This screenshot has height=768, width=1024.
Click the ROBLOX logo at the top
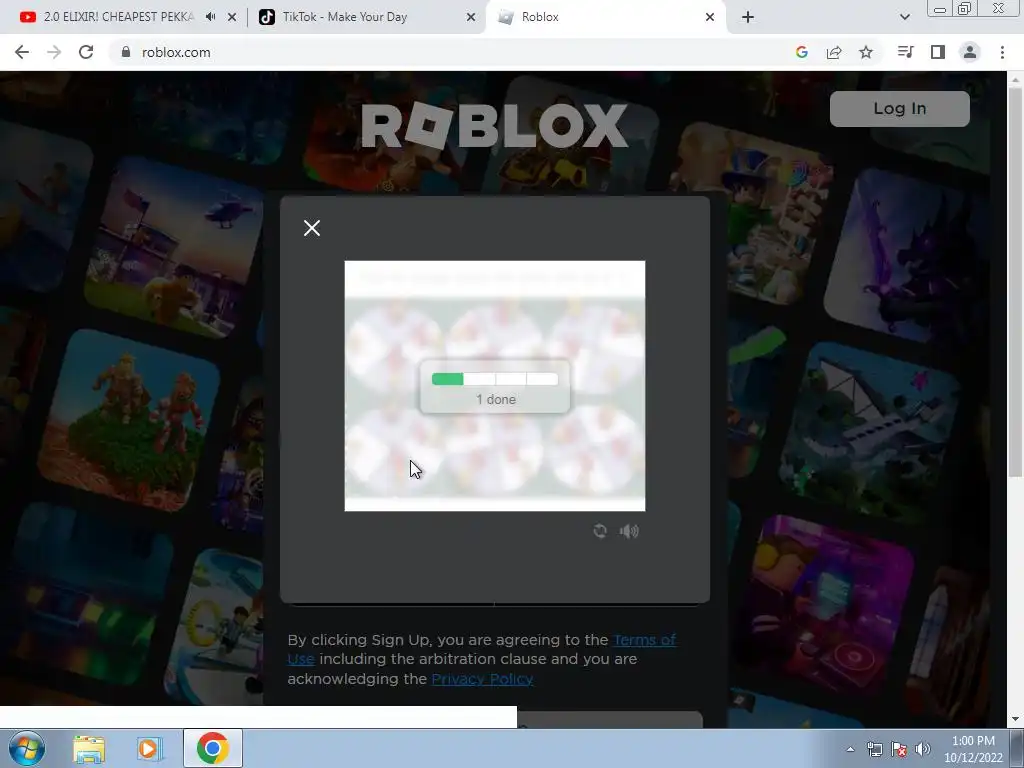click(494, 125)
